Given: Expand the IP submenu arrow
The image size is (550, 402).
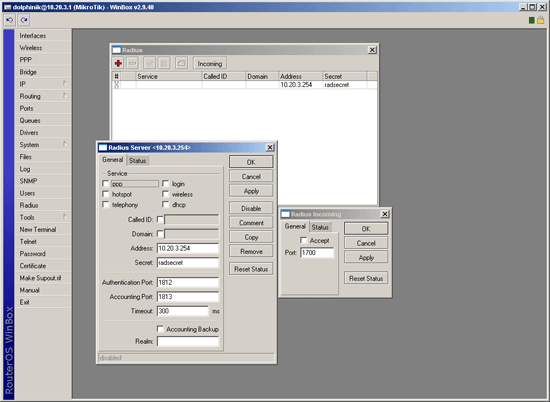Looking at the screenshot, I should [x=65, y=83].
